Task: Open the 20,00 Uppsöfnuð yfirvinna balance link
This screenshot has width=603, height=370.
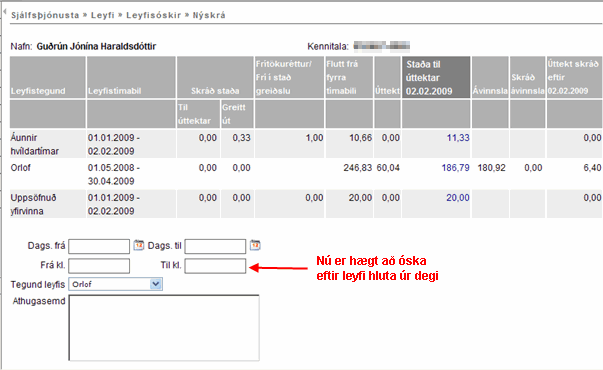Action: 458,198
